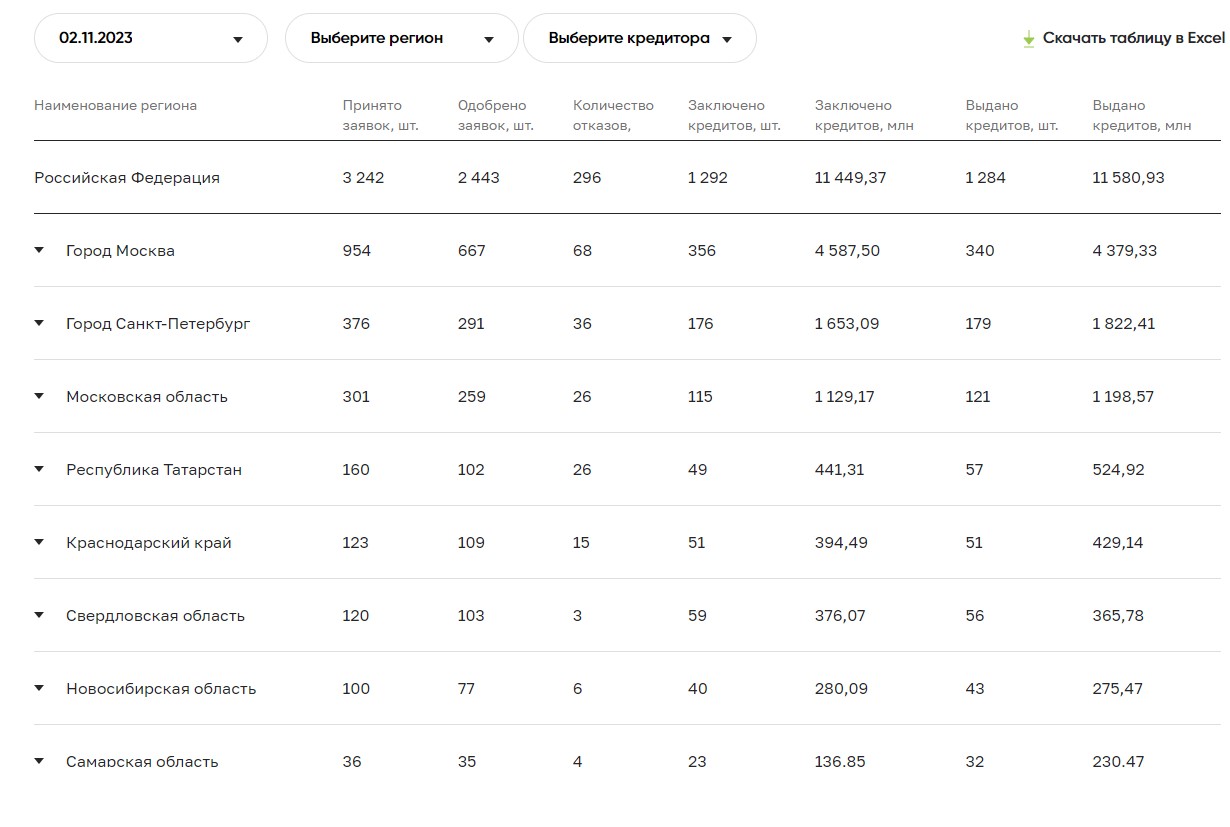1230x827 pixels.
Task: Click the "Принято заявок, шт." column header
Action: 380,115
